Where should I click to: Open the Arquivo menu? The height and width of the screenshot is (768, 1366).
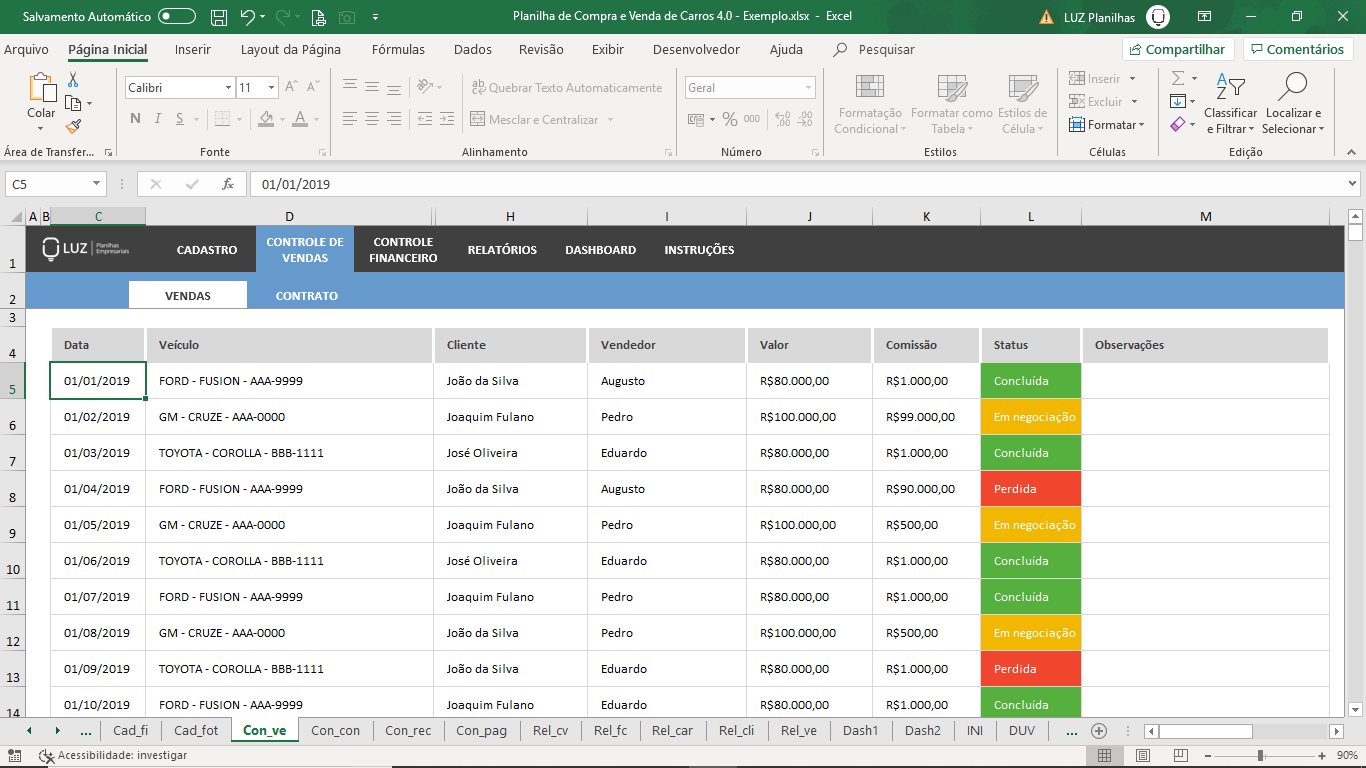pos(26,49)
